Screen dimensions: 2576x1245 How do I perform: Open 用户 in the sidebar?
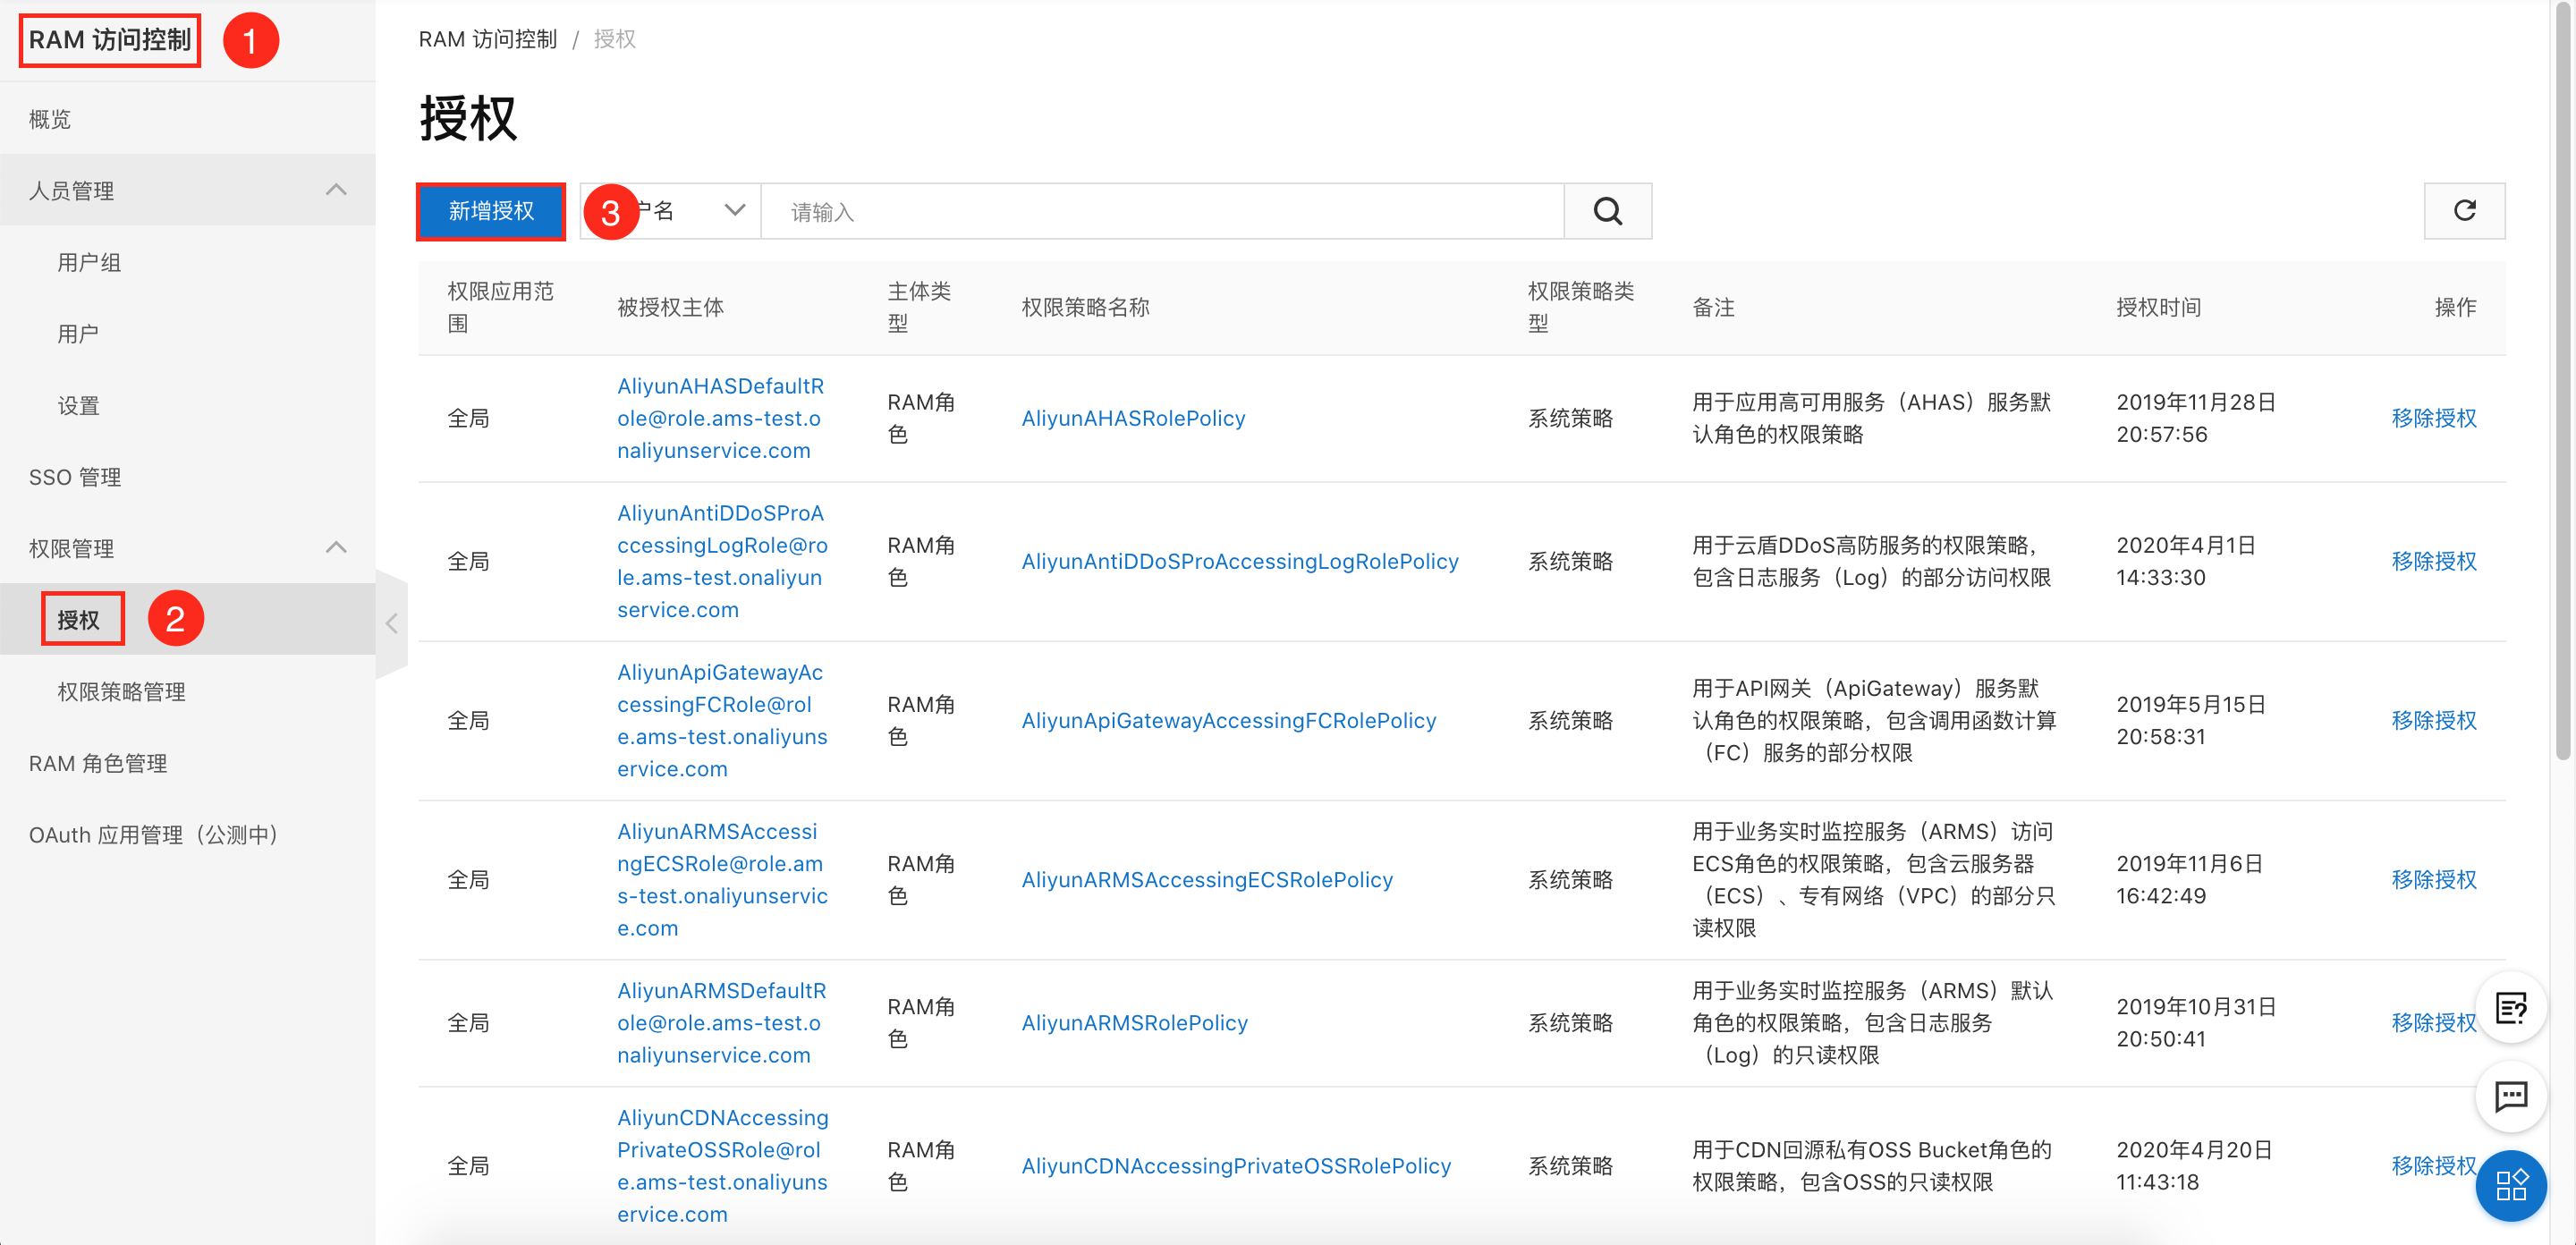(x=78, y=334)
